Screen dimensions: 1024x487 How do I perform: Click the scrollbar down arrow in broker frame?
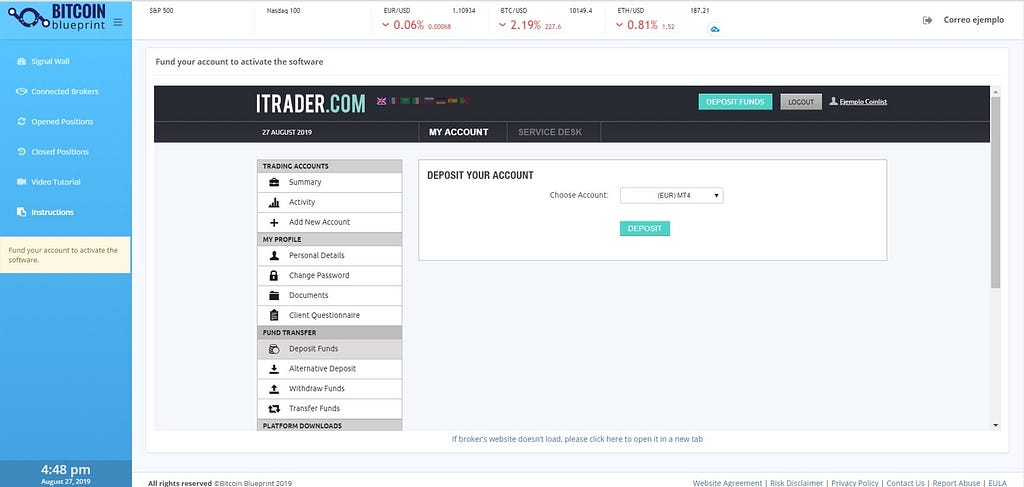coord(995,426)
